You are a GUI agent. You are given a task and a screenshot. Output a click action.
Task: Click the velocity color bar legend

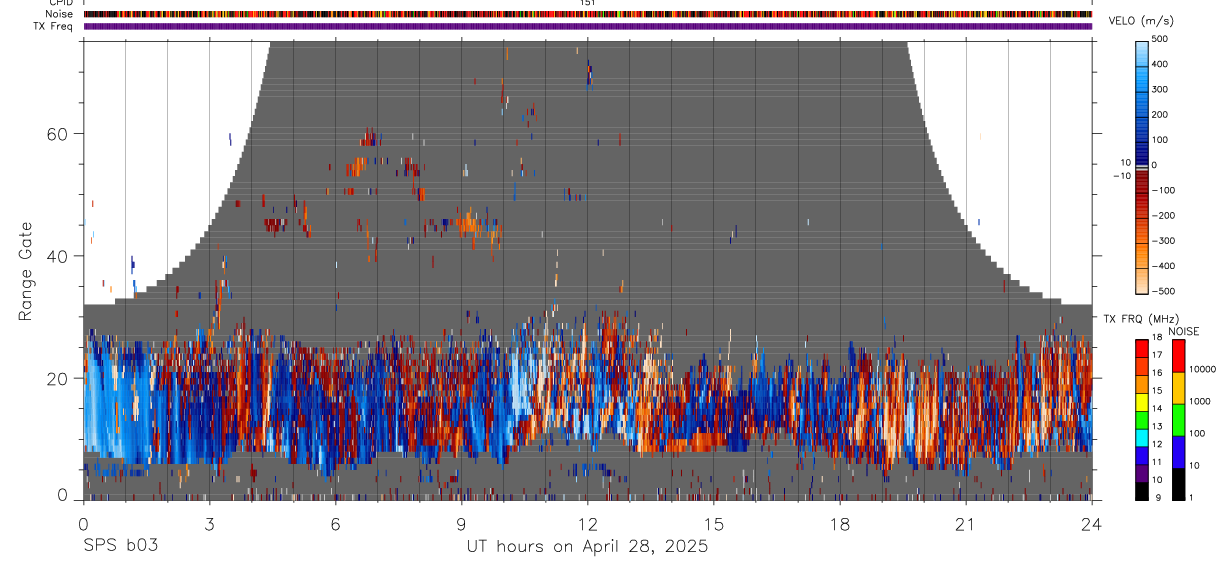click(x=1142, y=165)
